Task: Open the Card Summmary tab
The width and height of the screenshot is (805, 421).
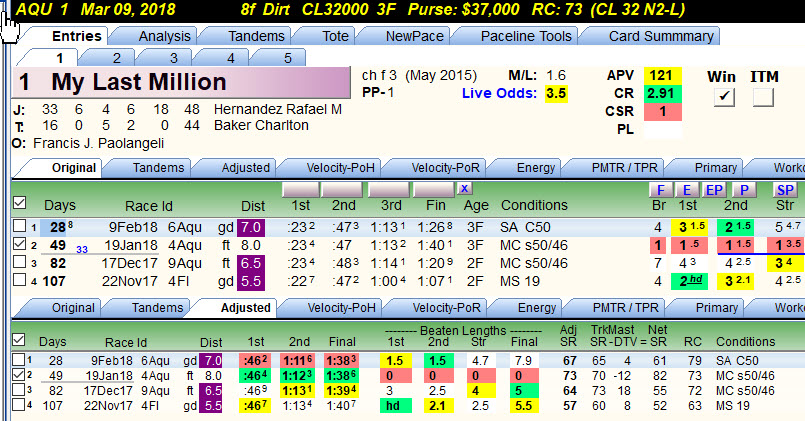Action: [661, 36]
